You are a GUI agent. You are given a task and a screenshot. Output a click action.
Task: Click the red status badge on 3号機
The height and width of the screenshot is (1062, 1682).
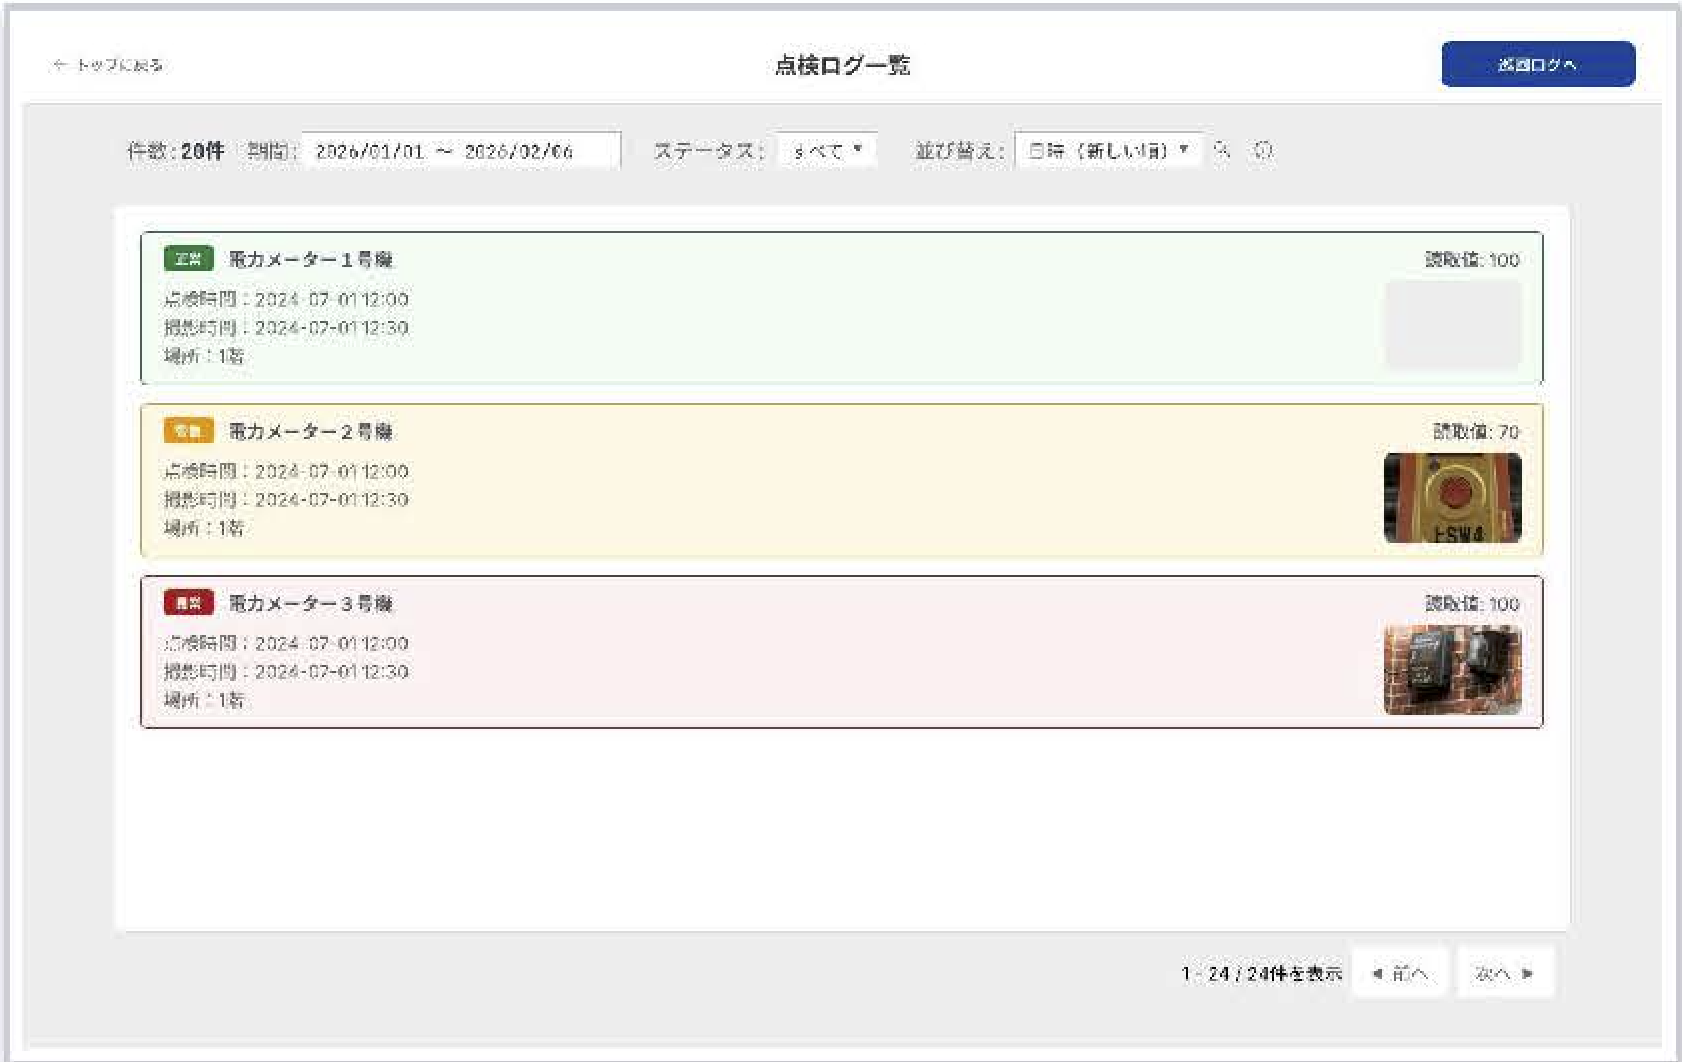coord(188,603)
